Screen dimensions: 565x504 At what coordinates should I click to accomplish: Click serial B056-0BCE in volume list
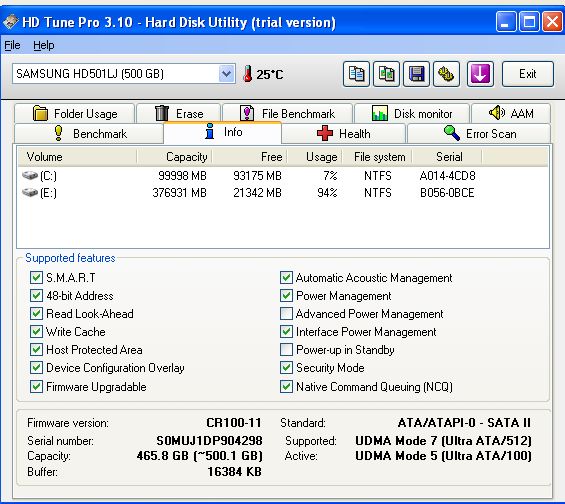447,193
